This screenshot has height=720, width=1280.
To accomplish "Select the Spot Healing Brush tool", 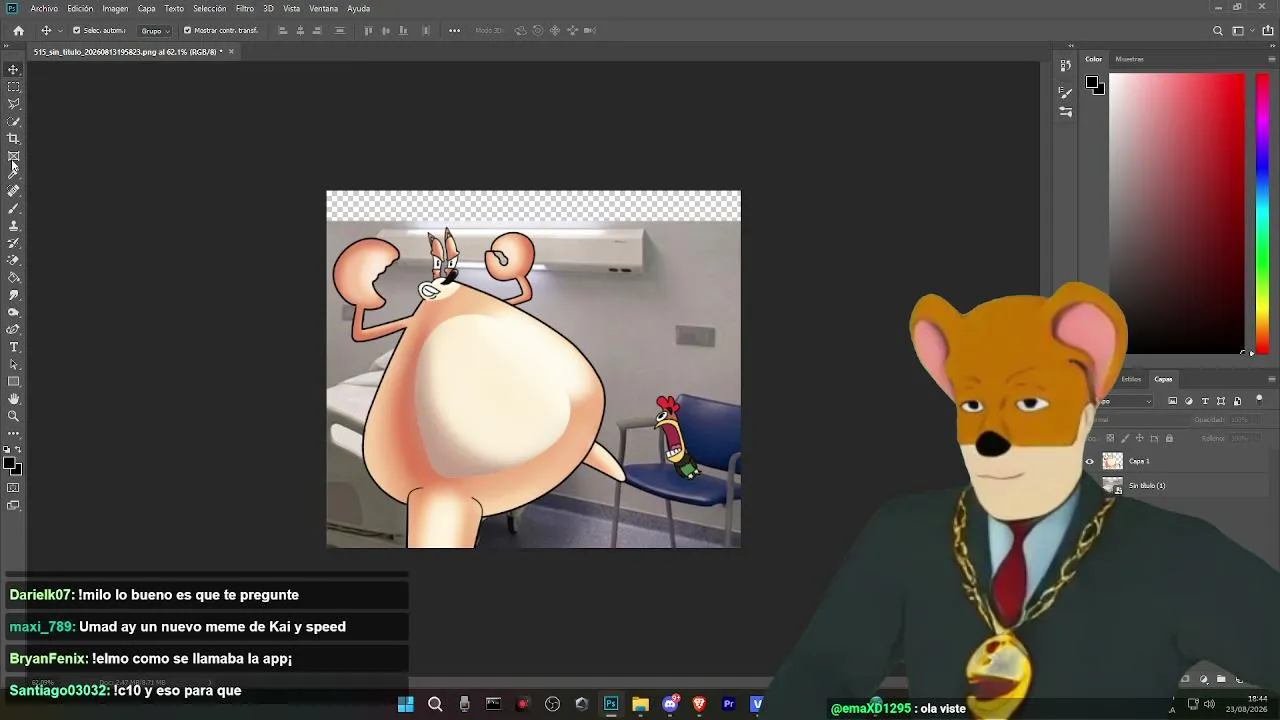I will point(14,191).
